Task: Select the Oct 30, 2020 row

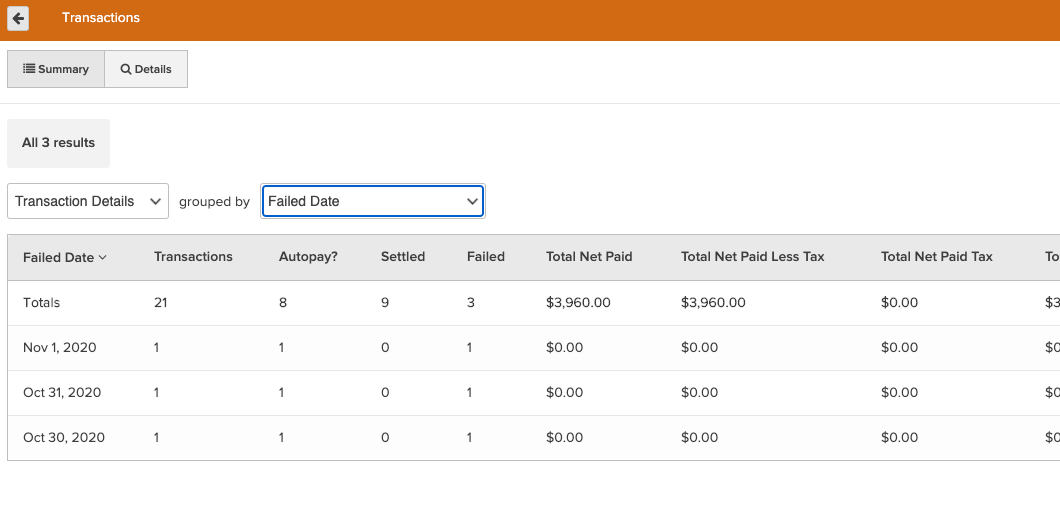Action: tap(62, 437)
